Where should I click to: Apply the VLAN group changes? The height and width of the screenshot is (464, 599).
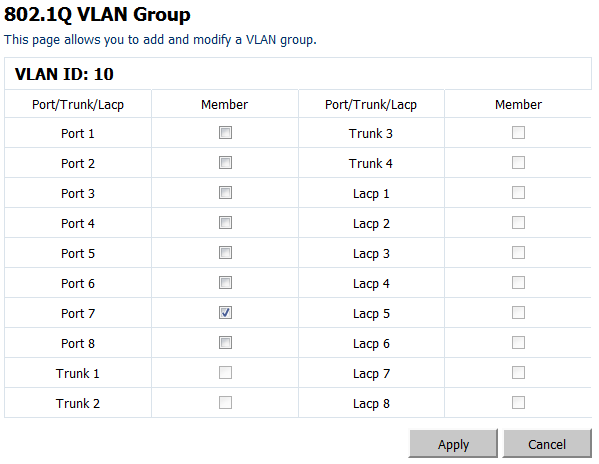point(453,444)
